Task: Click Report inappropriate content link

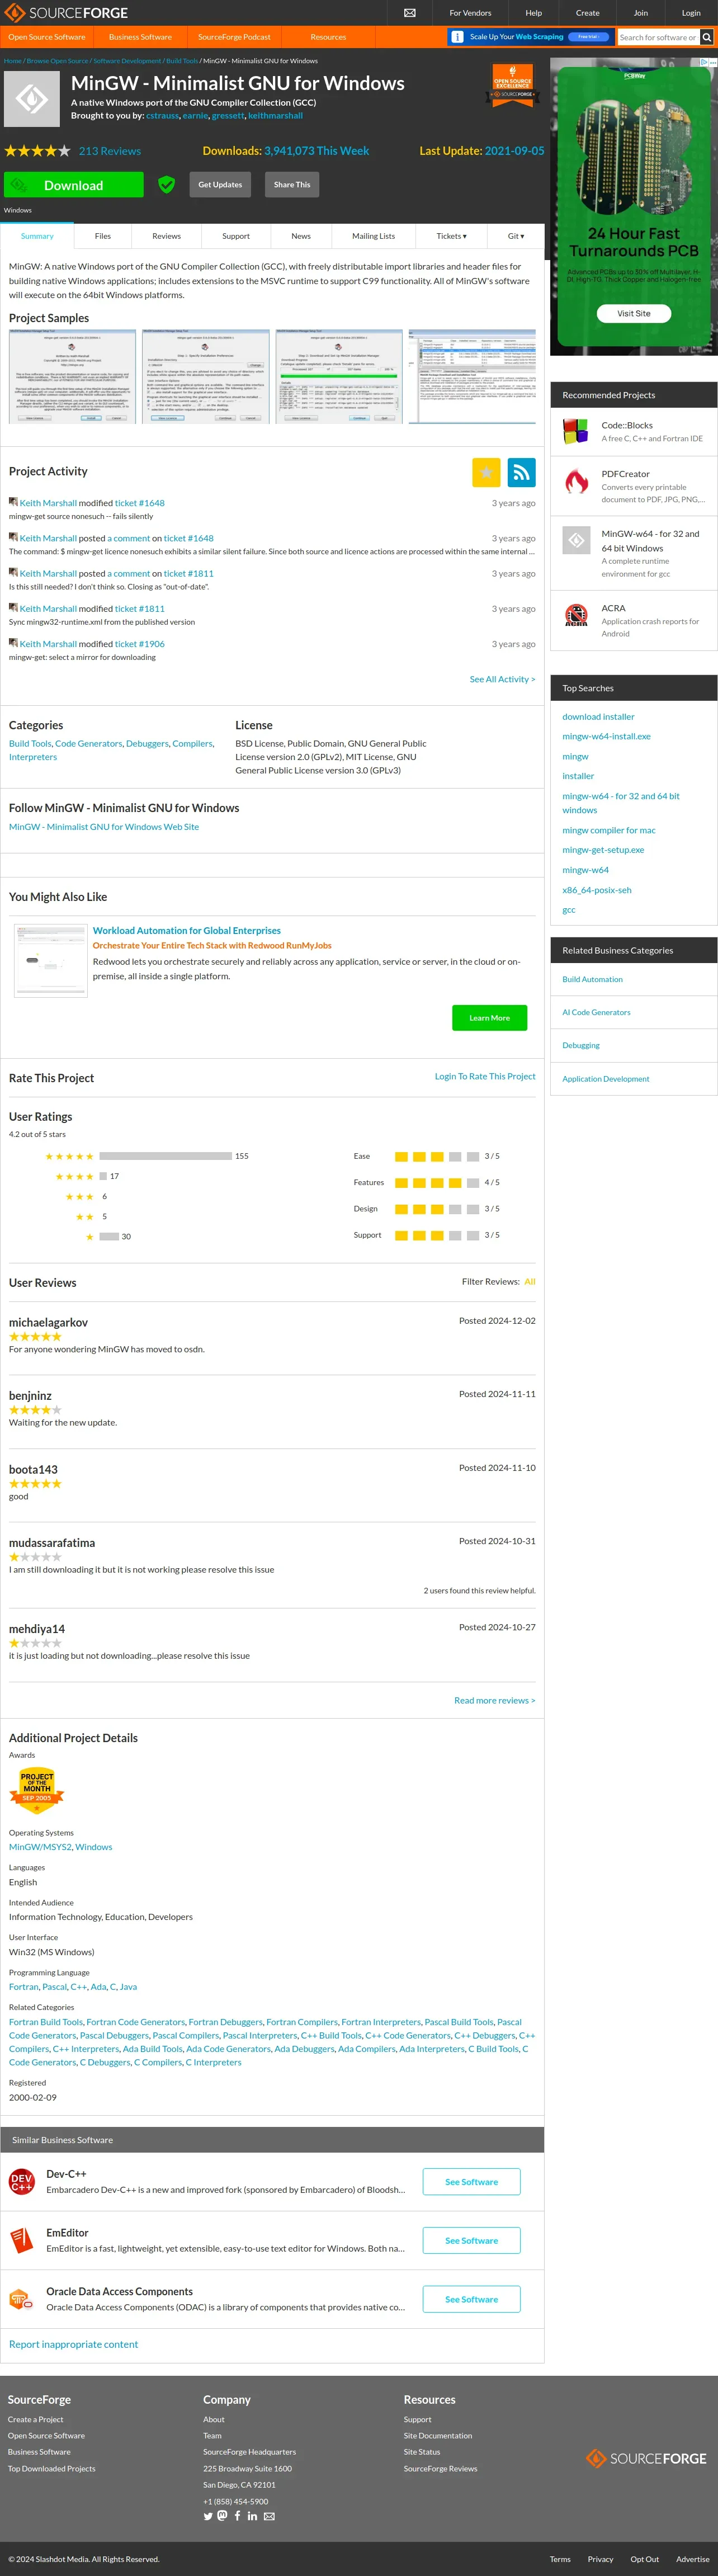Action: click(x=74, y=2344)
